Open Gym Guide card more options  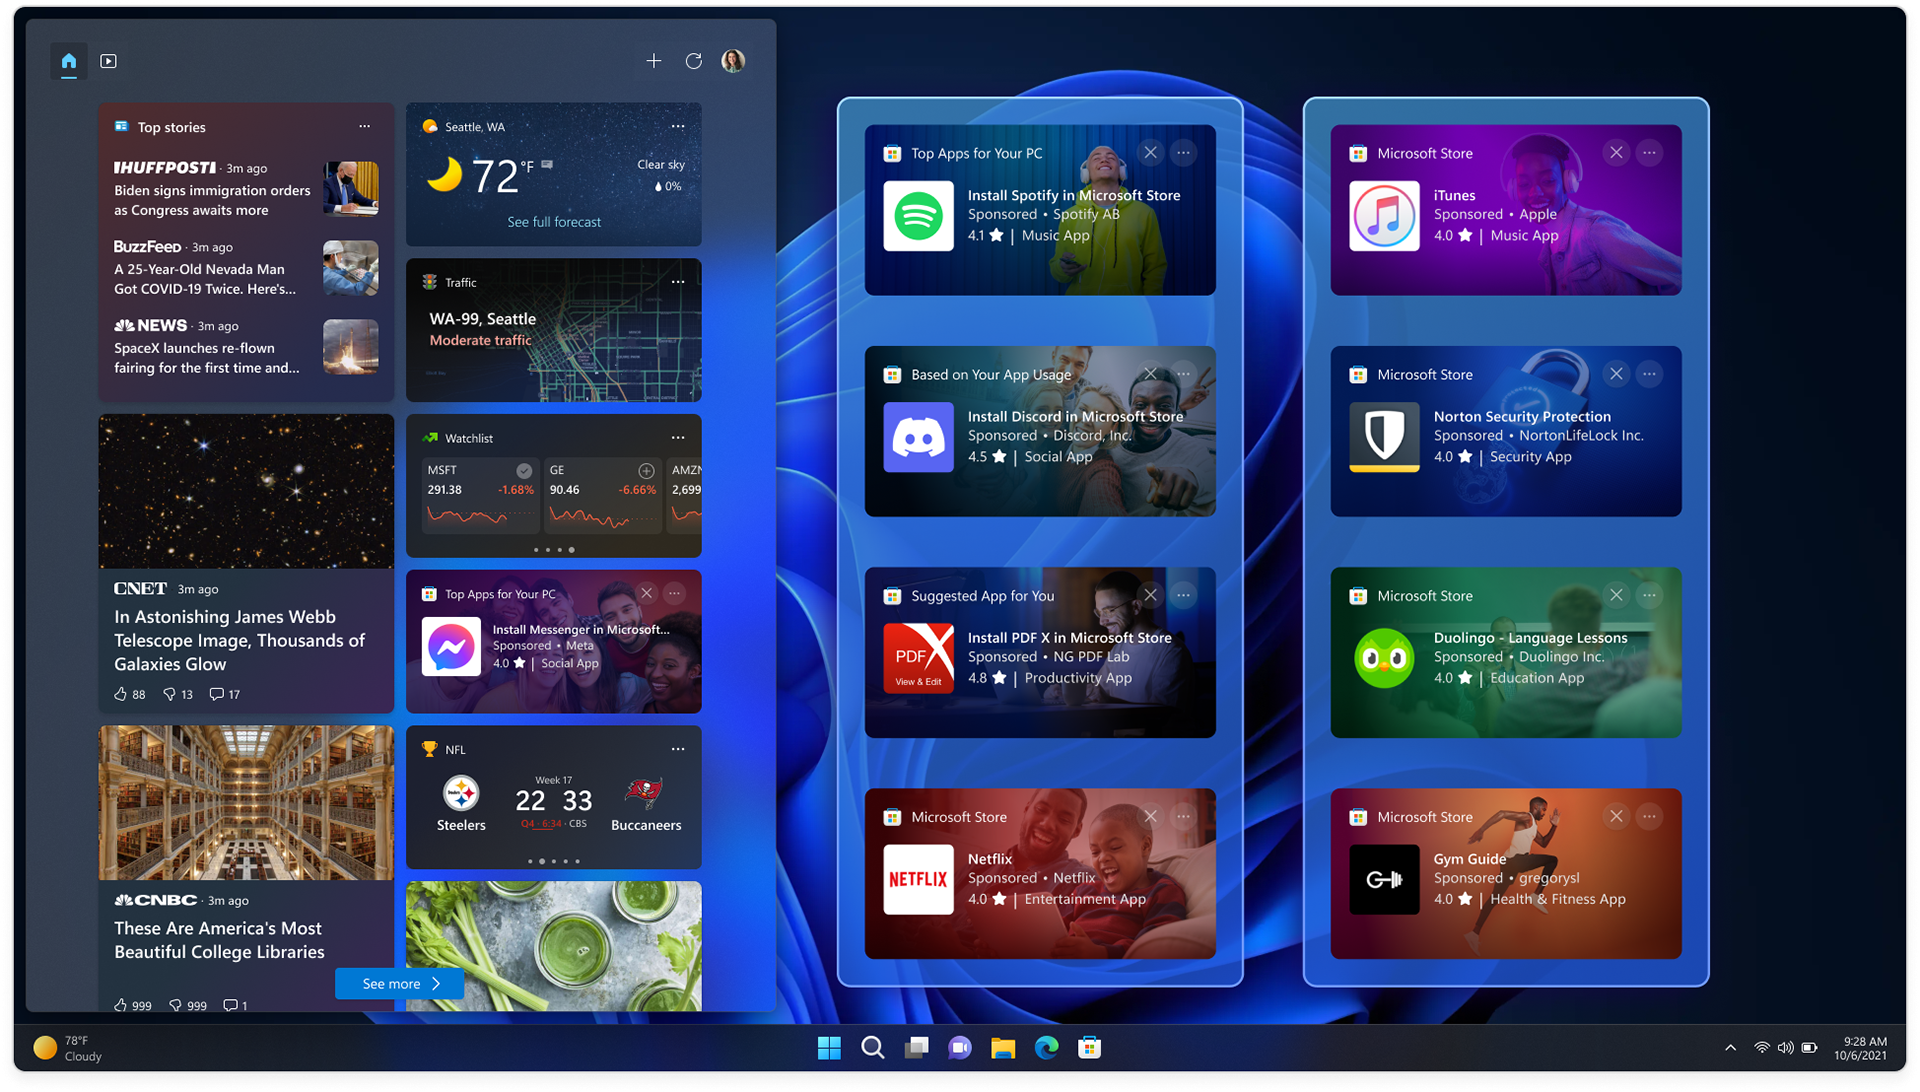pyautogui.click(x=1649, y=817)
